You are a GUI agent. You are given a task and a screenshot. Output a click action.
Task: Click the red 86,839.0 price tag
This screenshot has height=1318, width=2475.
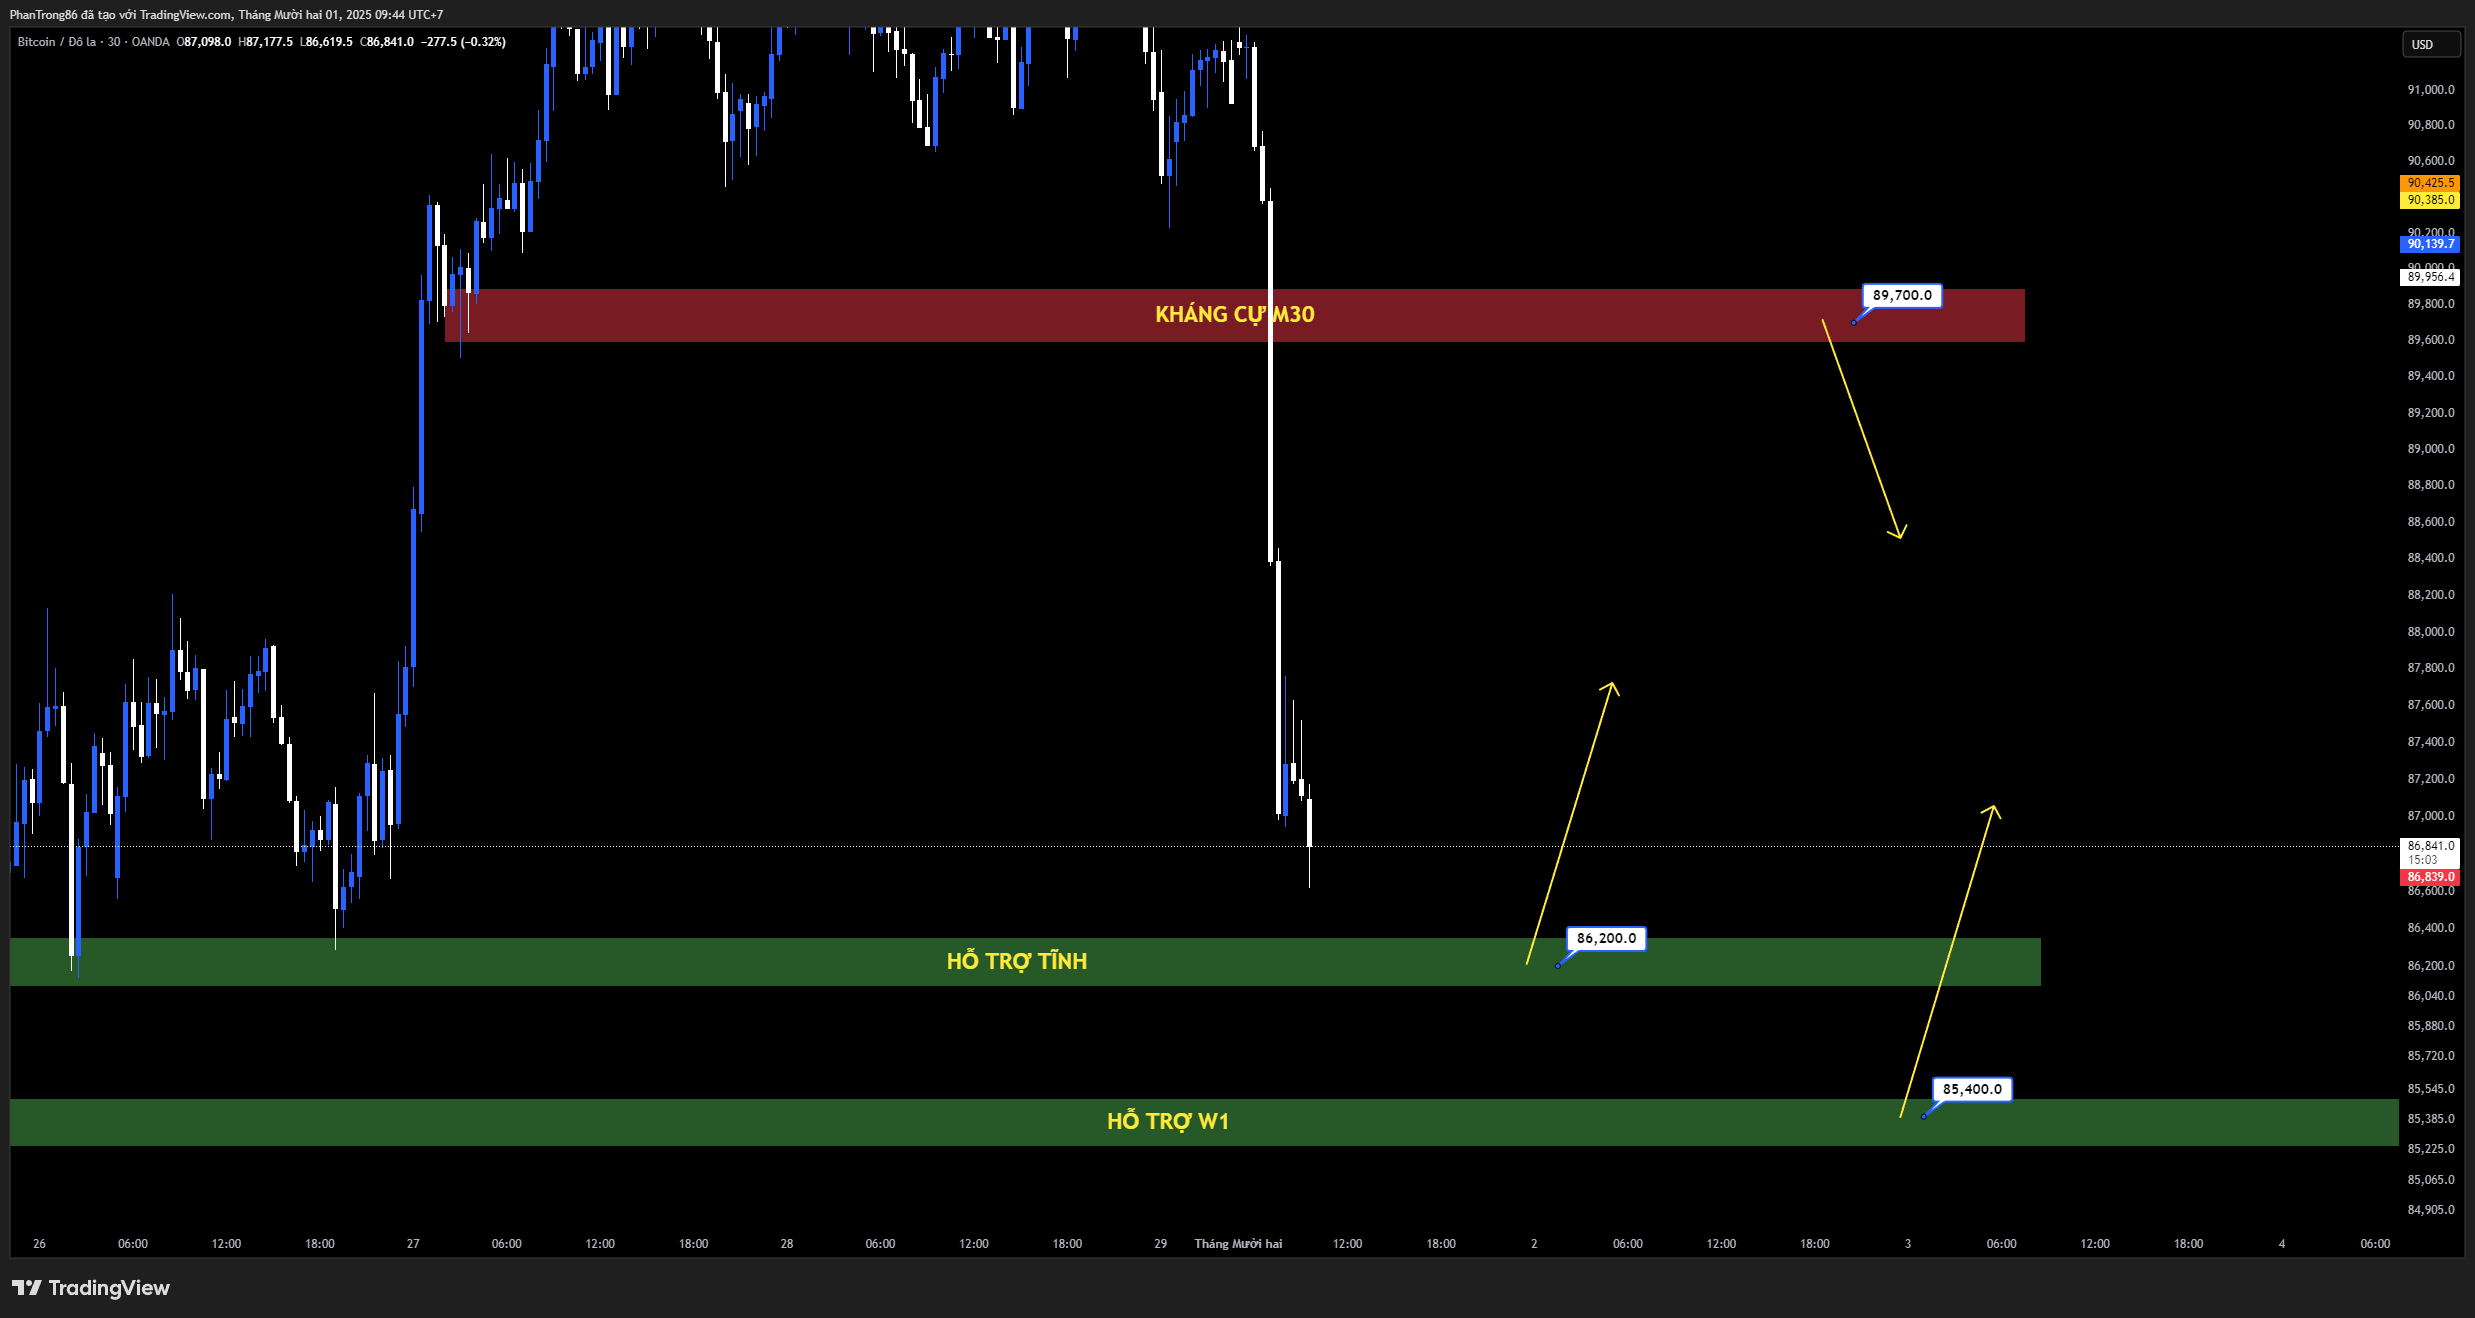[2429, 877]
